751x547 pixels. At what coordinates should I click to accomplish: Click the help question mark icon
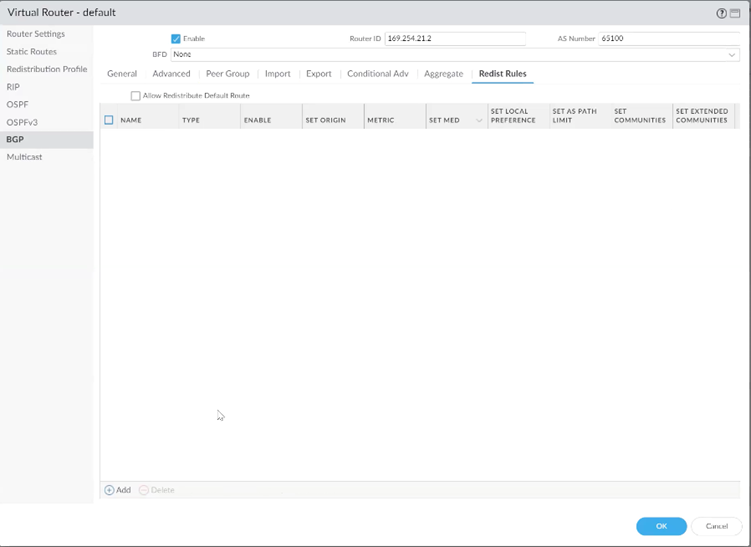722,13
